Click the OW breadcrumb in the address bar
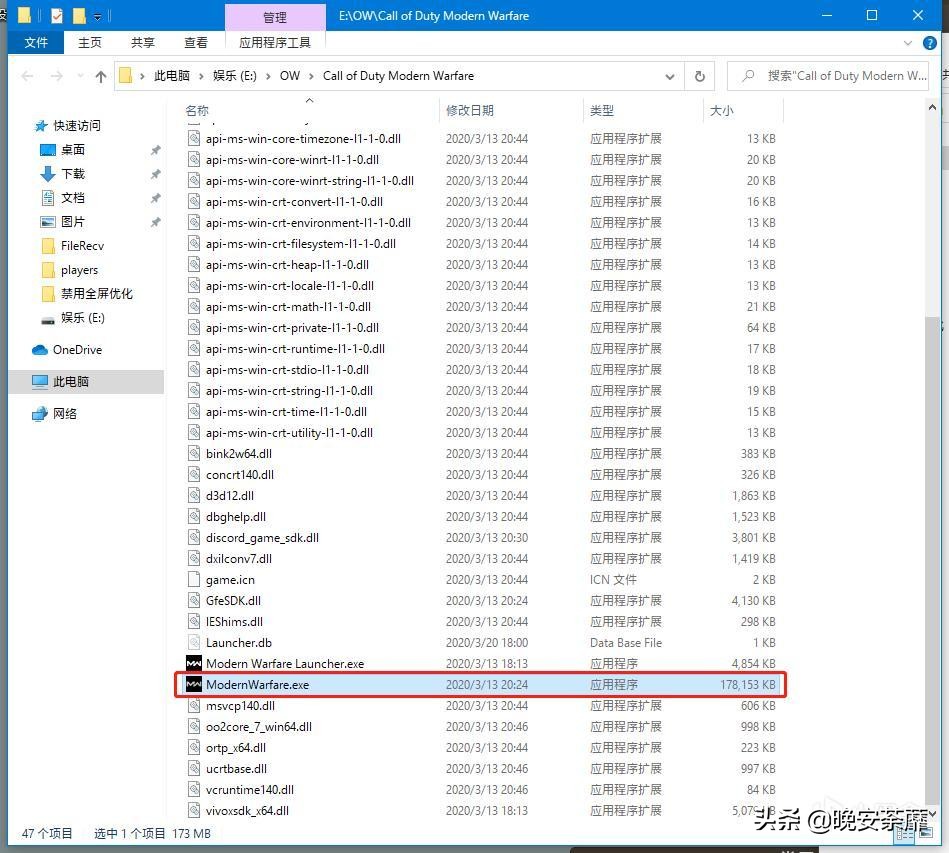 pos(288,75)
